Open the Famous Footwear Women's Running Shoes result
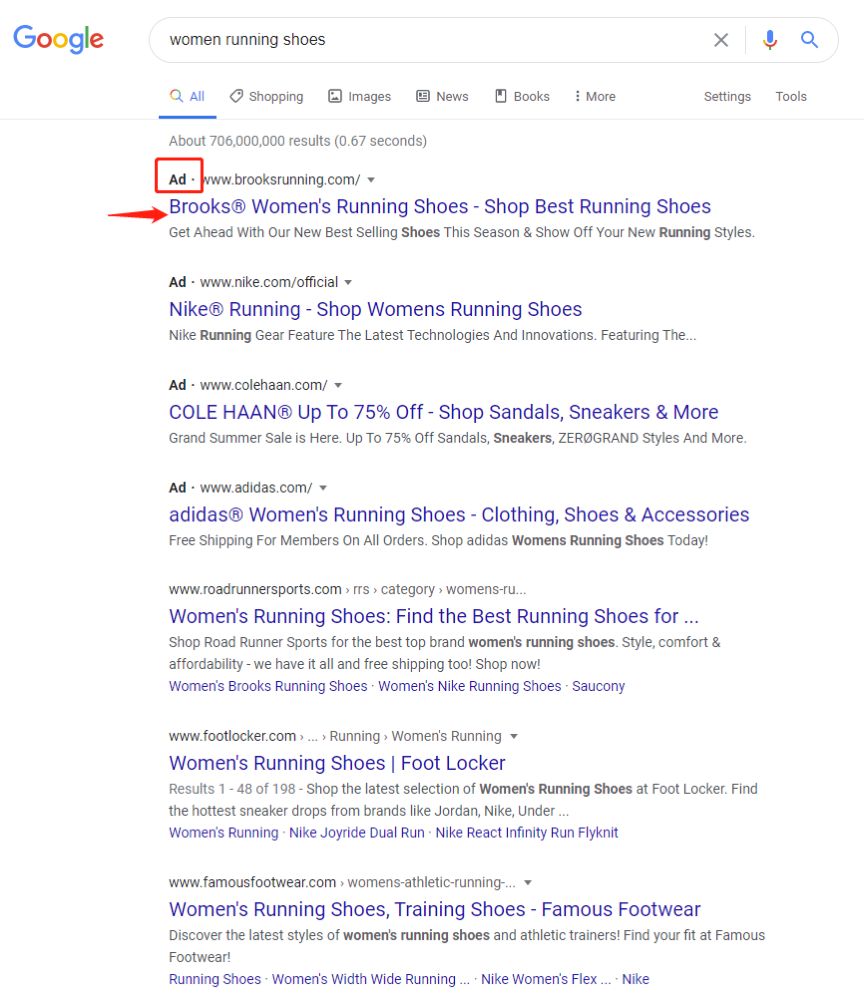Screen dimensions: 864x1008 pos(435,910)
